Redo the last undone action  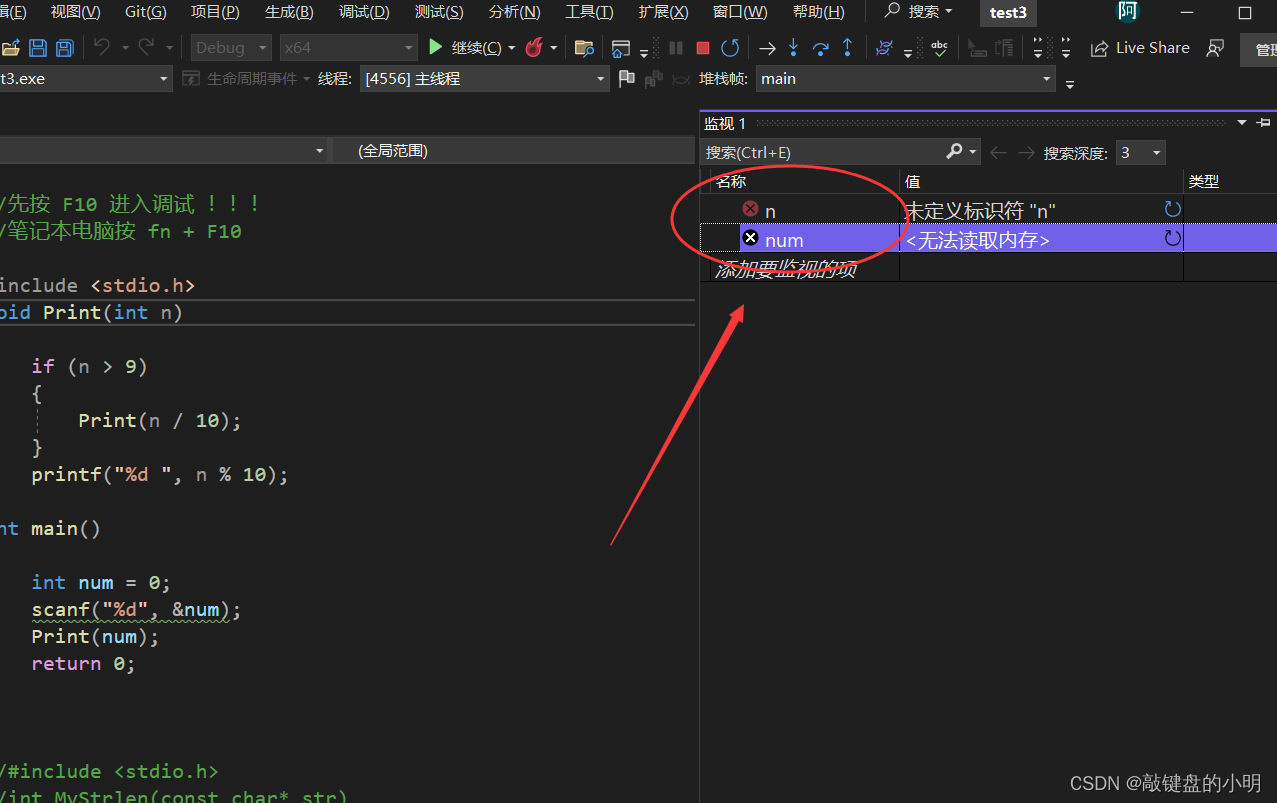146,47
